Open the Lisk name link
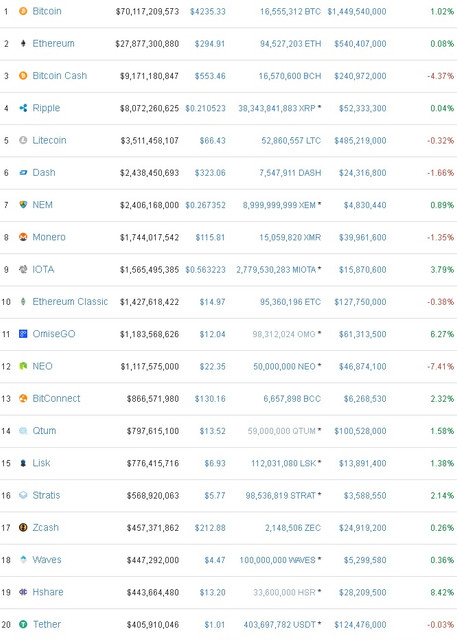 tap(41, 463)
